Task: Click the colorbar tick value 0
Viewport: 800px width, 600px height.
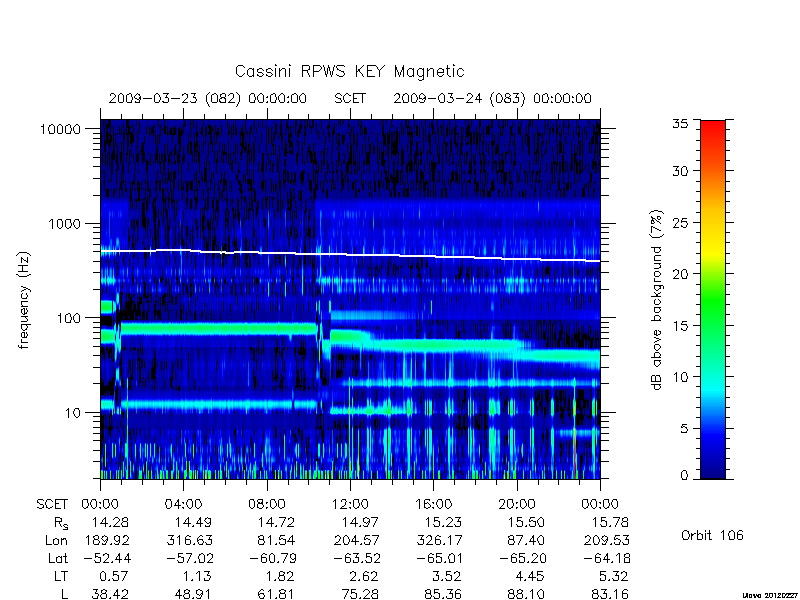Action: click(x=685, y=475)
